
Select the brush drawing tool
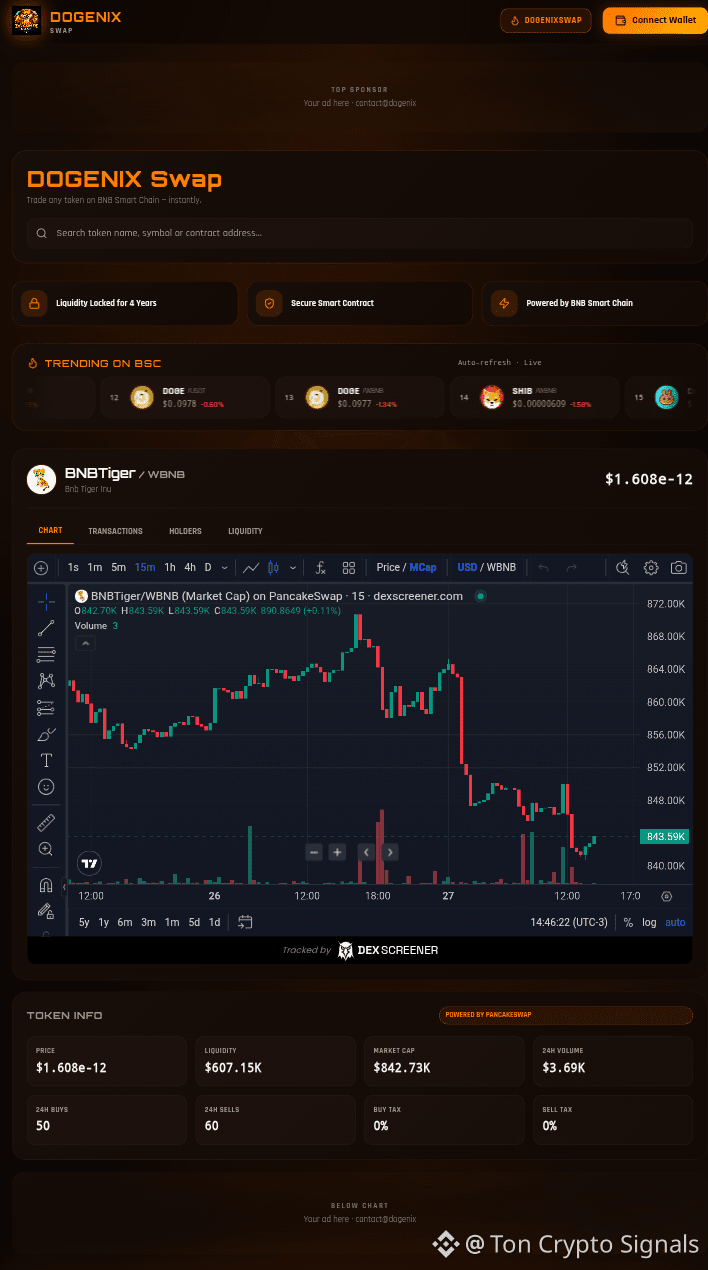[x=46, y=734]
